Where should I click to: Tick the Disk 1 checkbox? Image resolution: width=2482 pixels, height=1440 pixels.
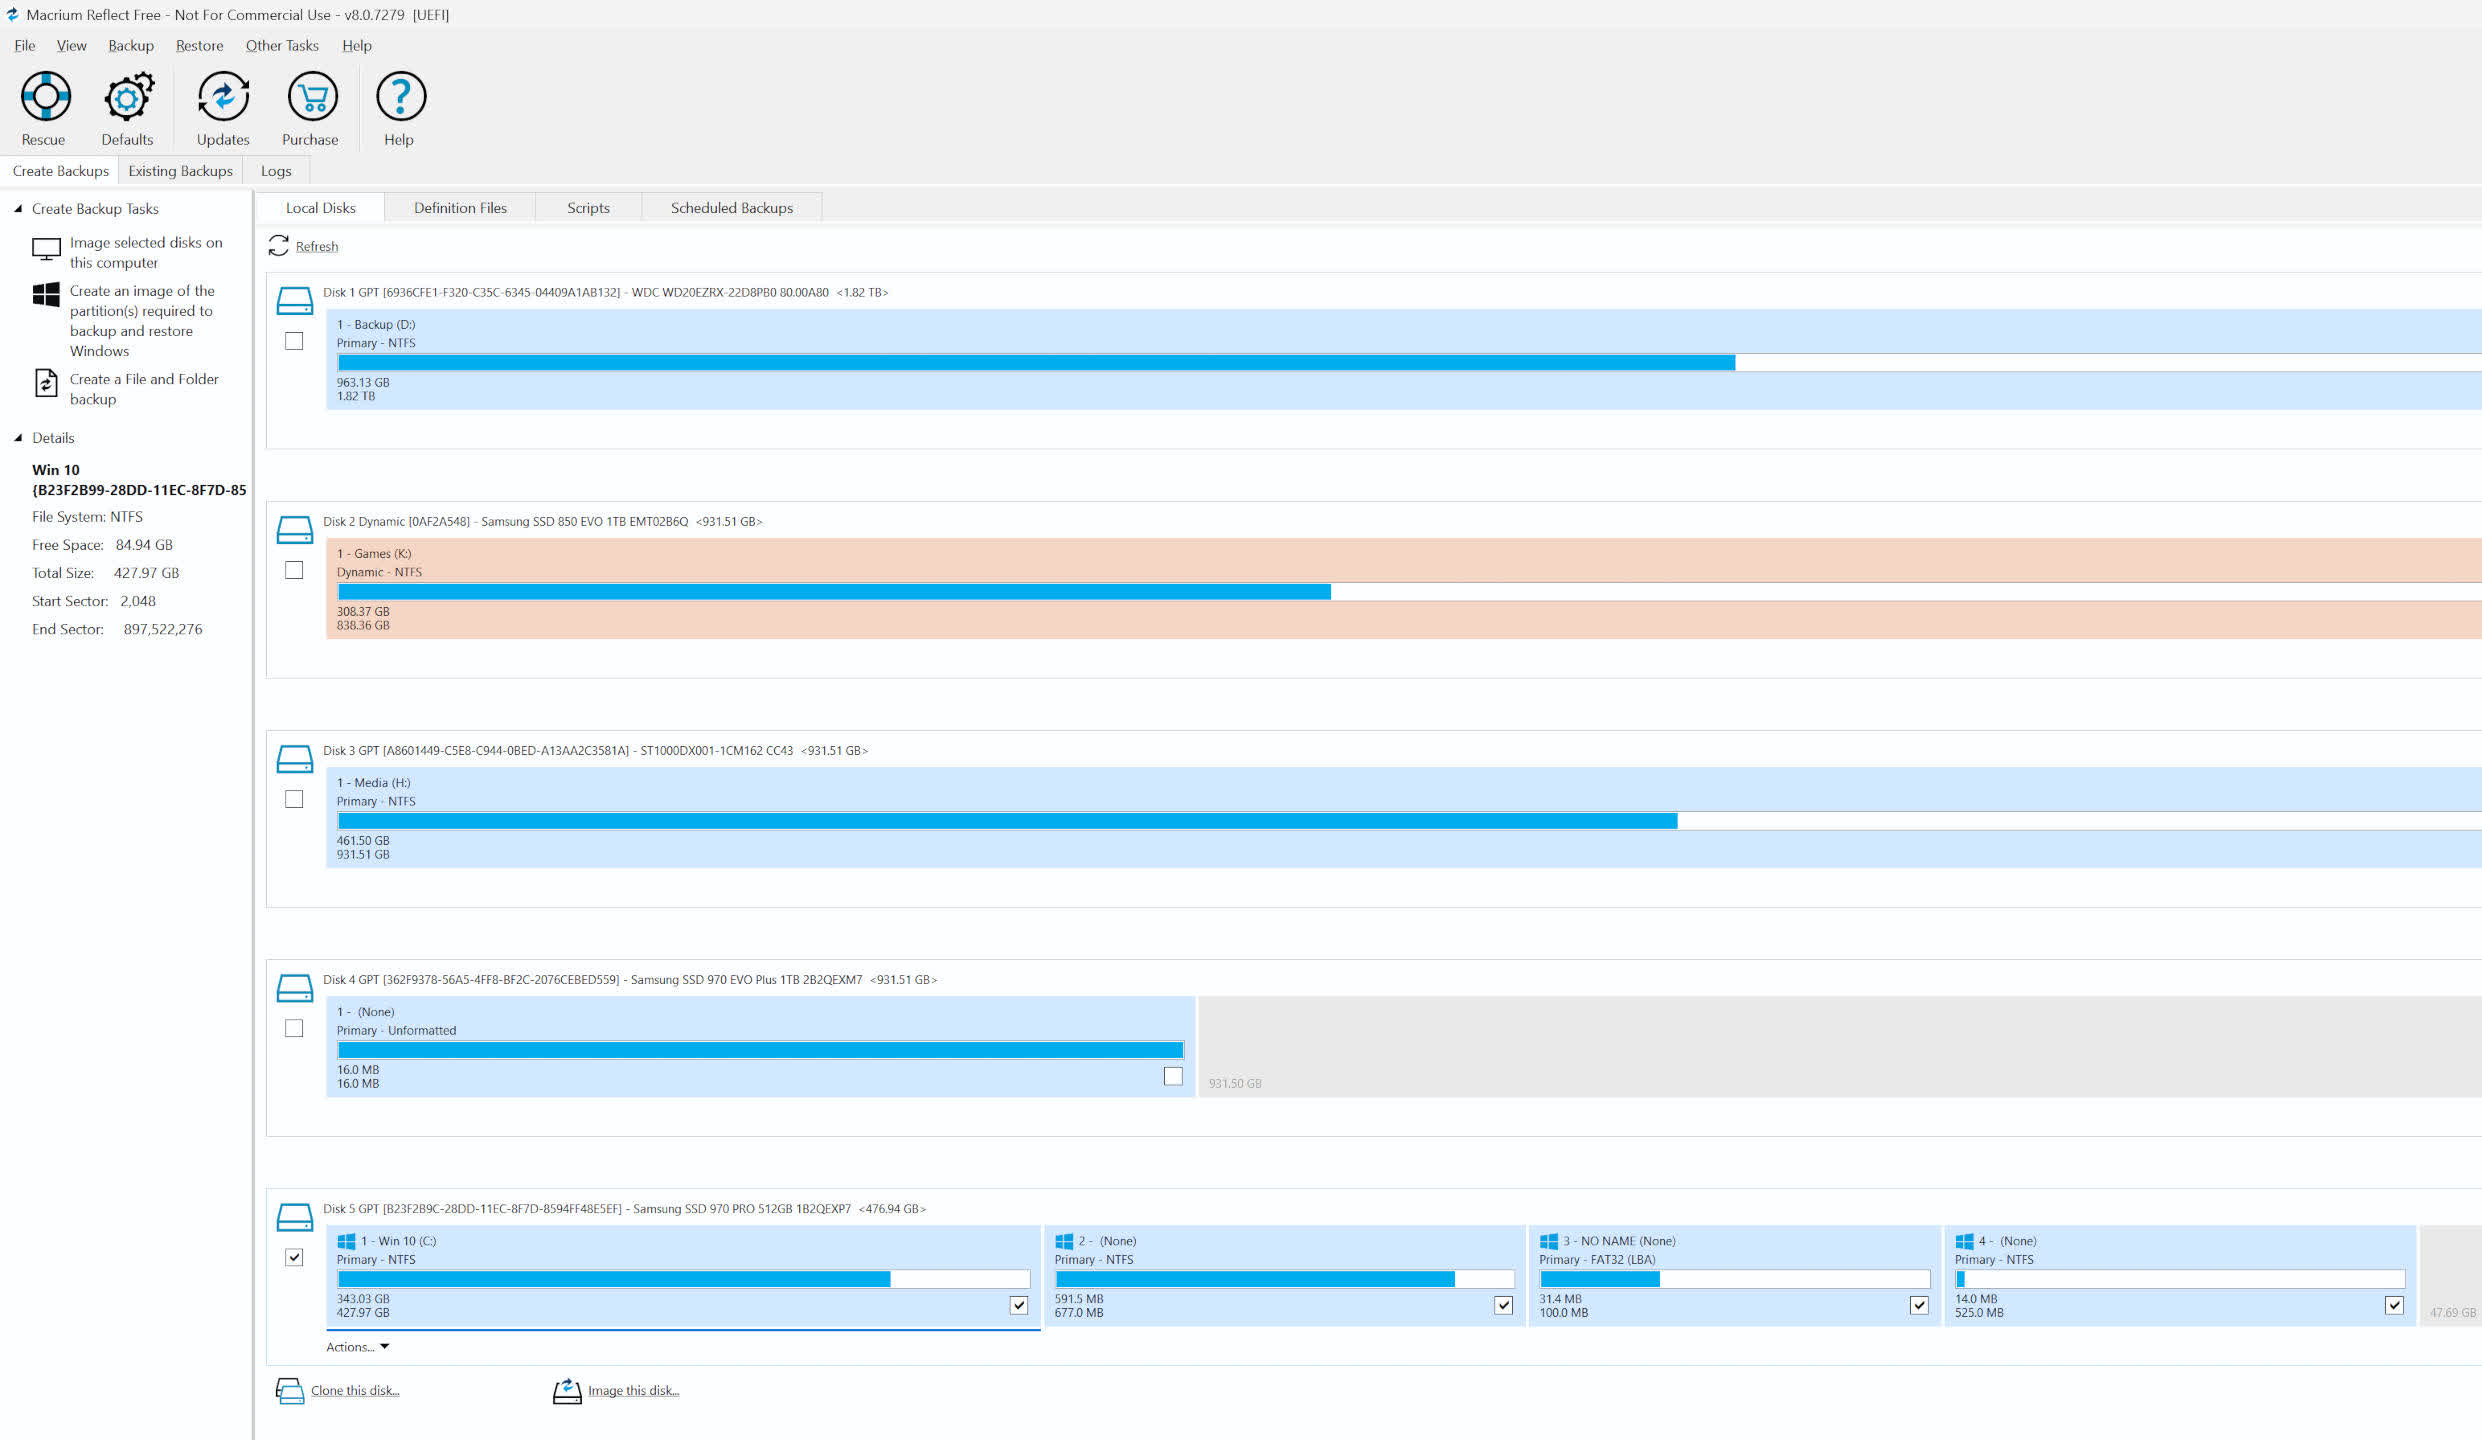point(294,341)
